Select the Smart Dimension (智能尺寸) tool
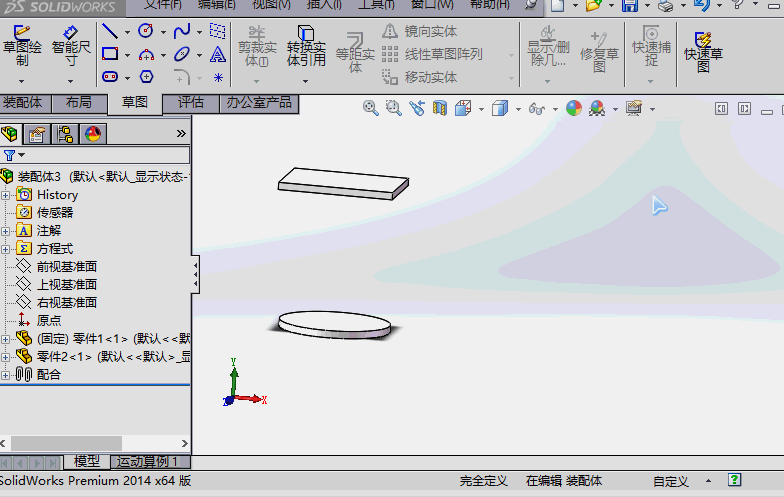784x497 pixels. coord(70,46)
